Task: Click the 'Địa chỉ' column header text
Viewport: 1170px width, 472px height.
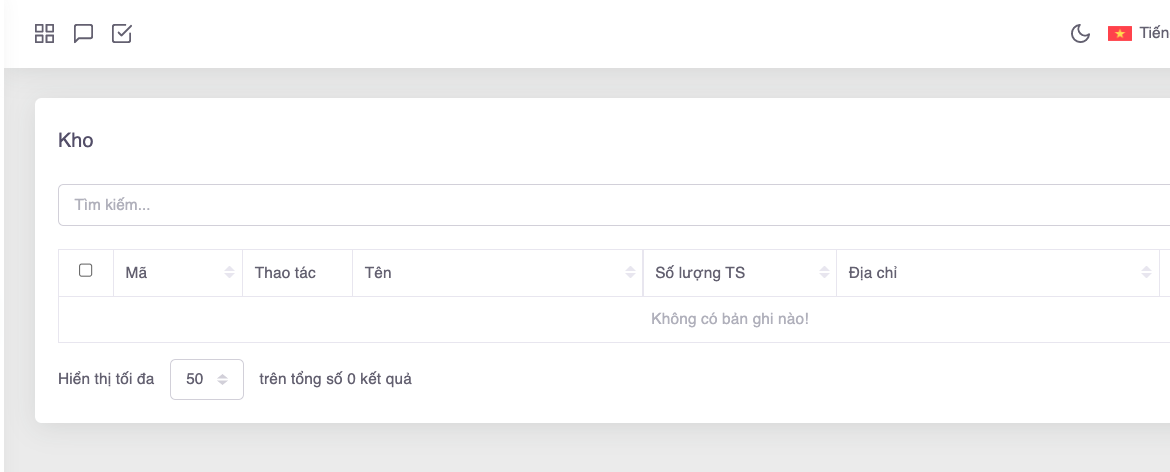Action: coord(872,272)
